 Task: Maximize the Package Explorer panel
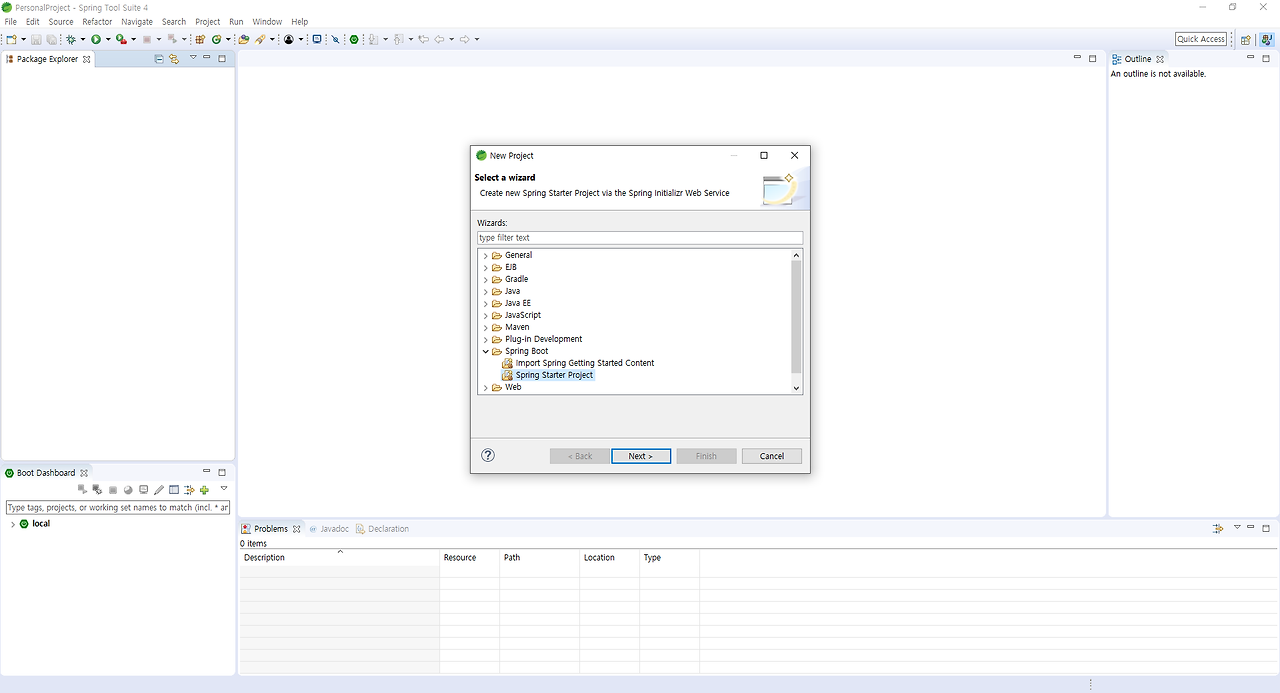pyautogui.click(x=222, y=58)
